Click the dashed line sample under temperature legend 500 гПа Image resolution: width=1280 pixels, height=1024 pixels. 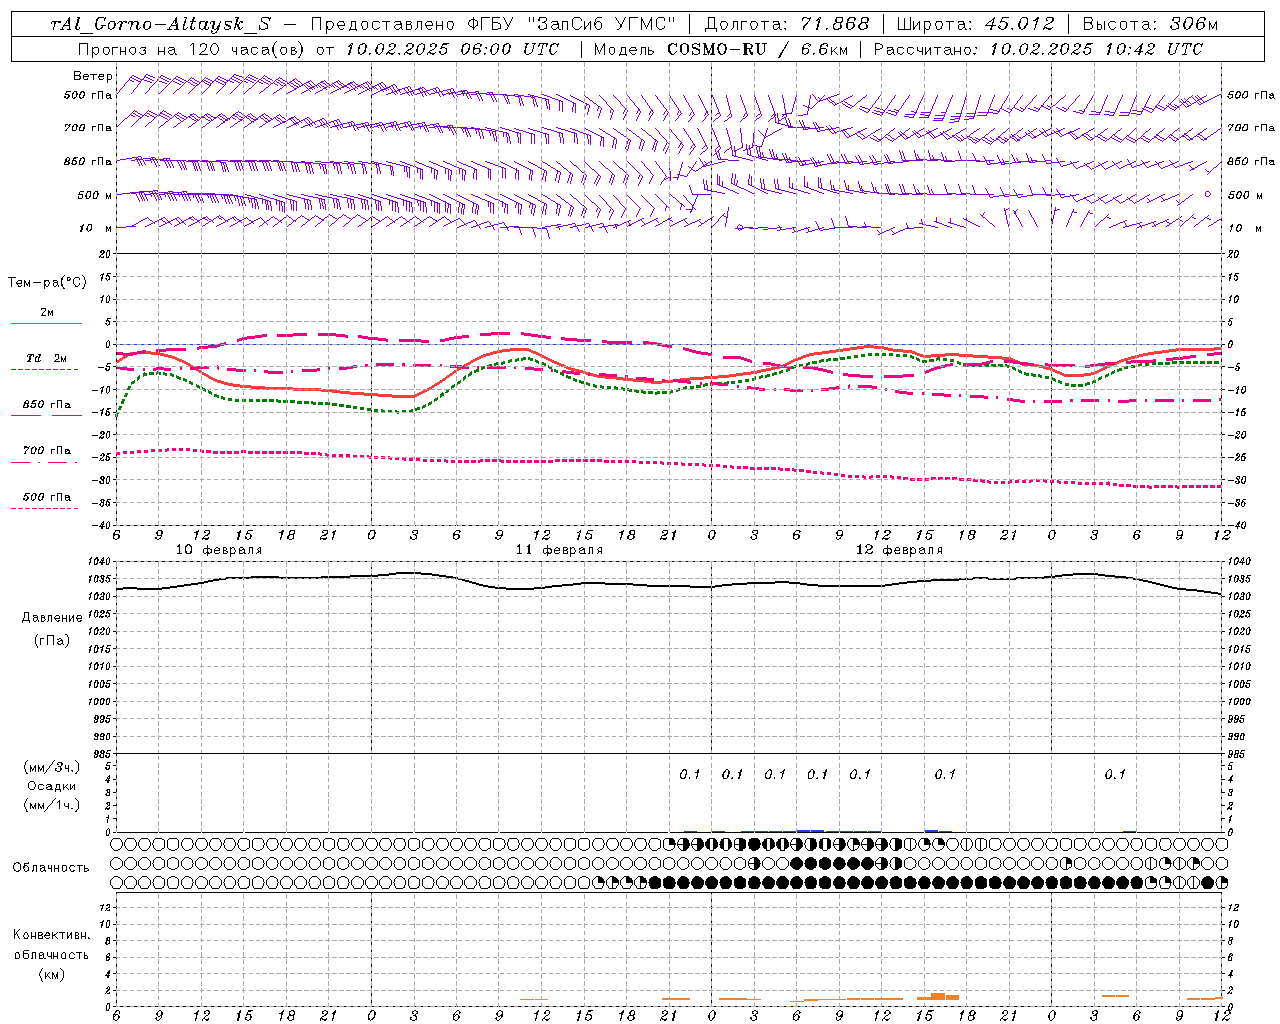point(45,508)
